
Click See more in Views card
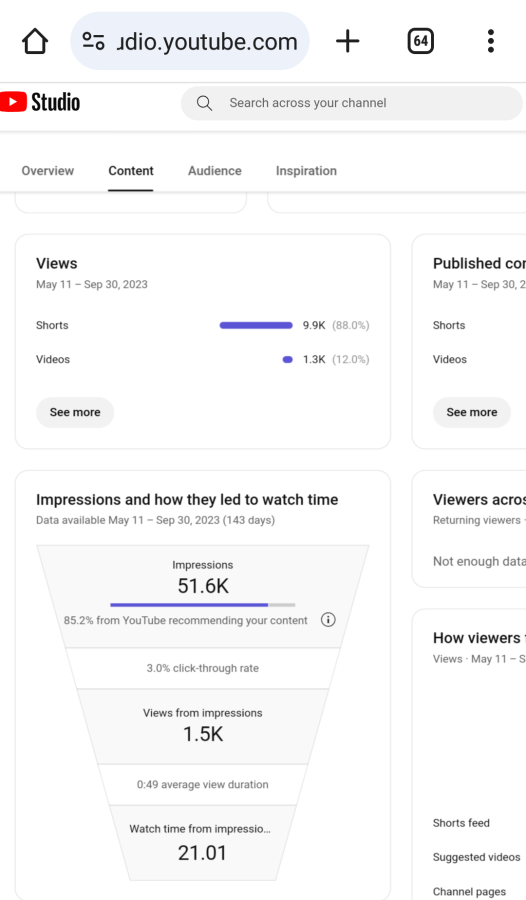[75, 412]
